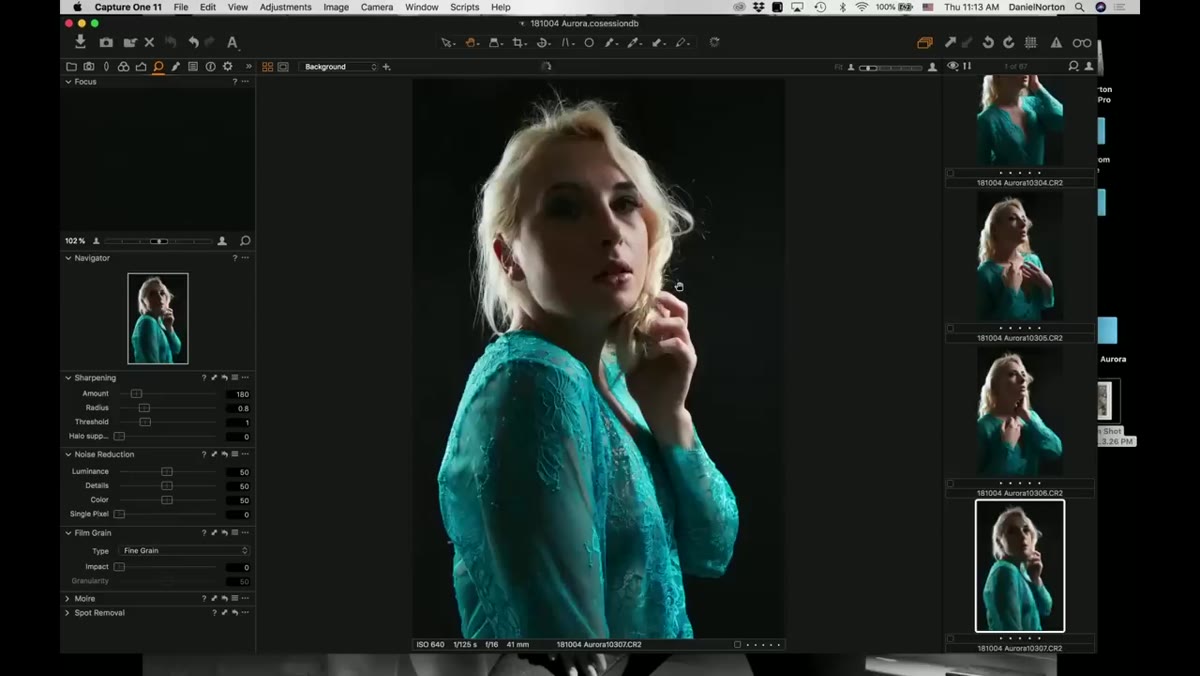Click the Capture camera icon in toolbar
The width and height of the screenshot is (1200, 676).
[106, 42]
